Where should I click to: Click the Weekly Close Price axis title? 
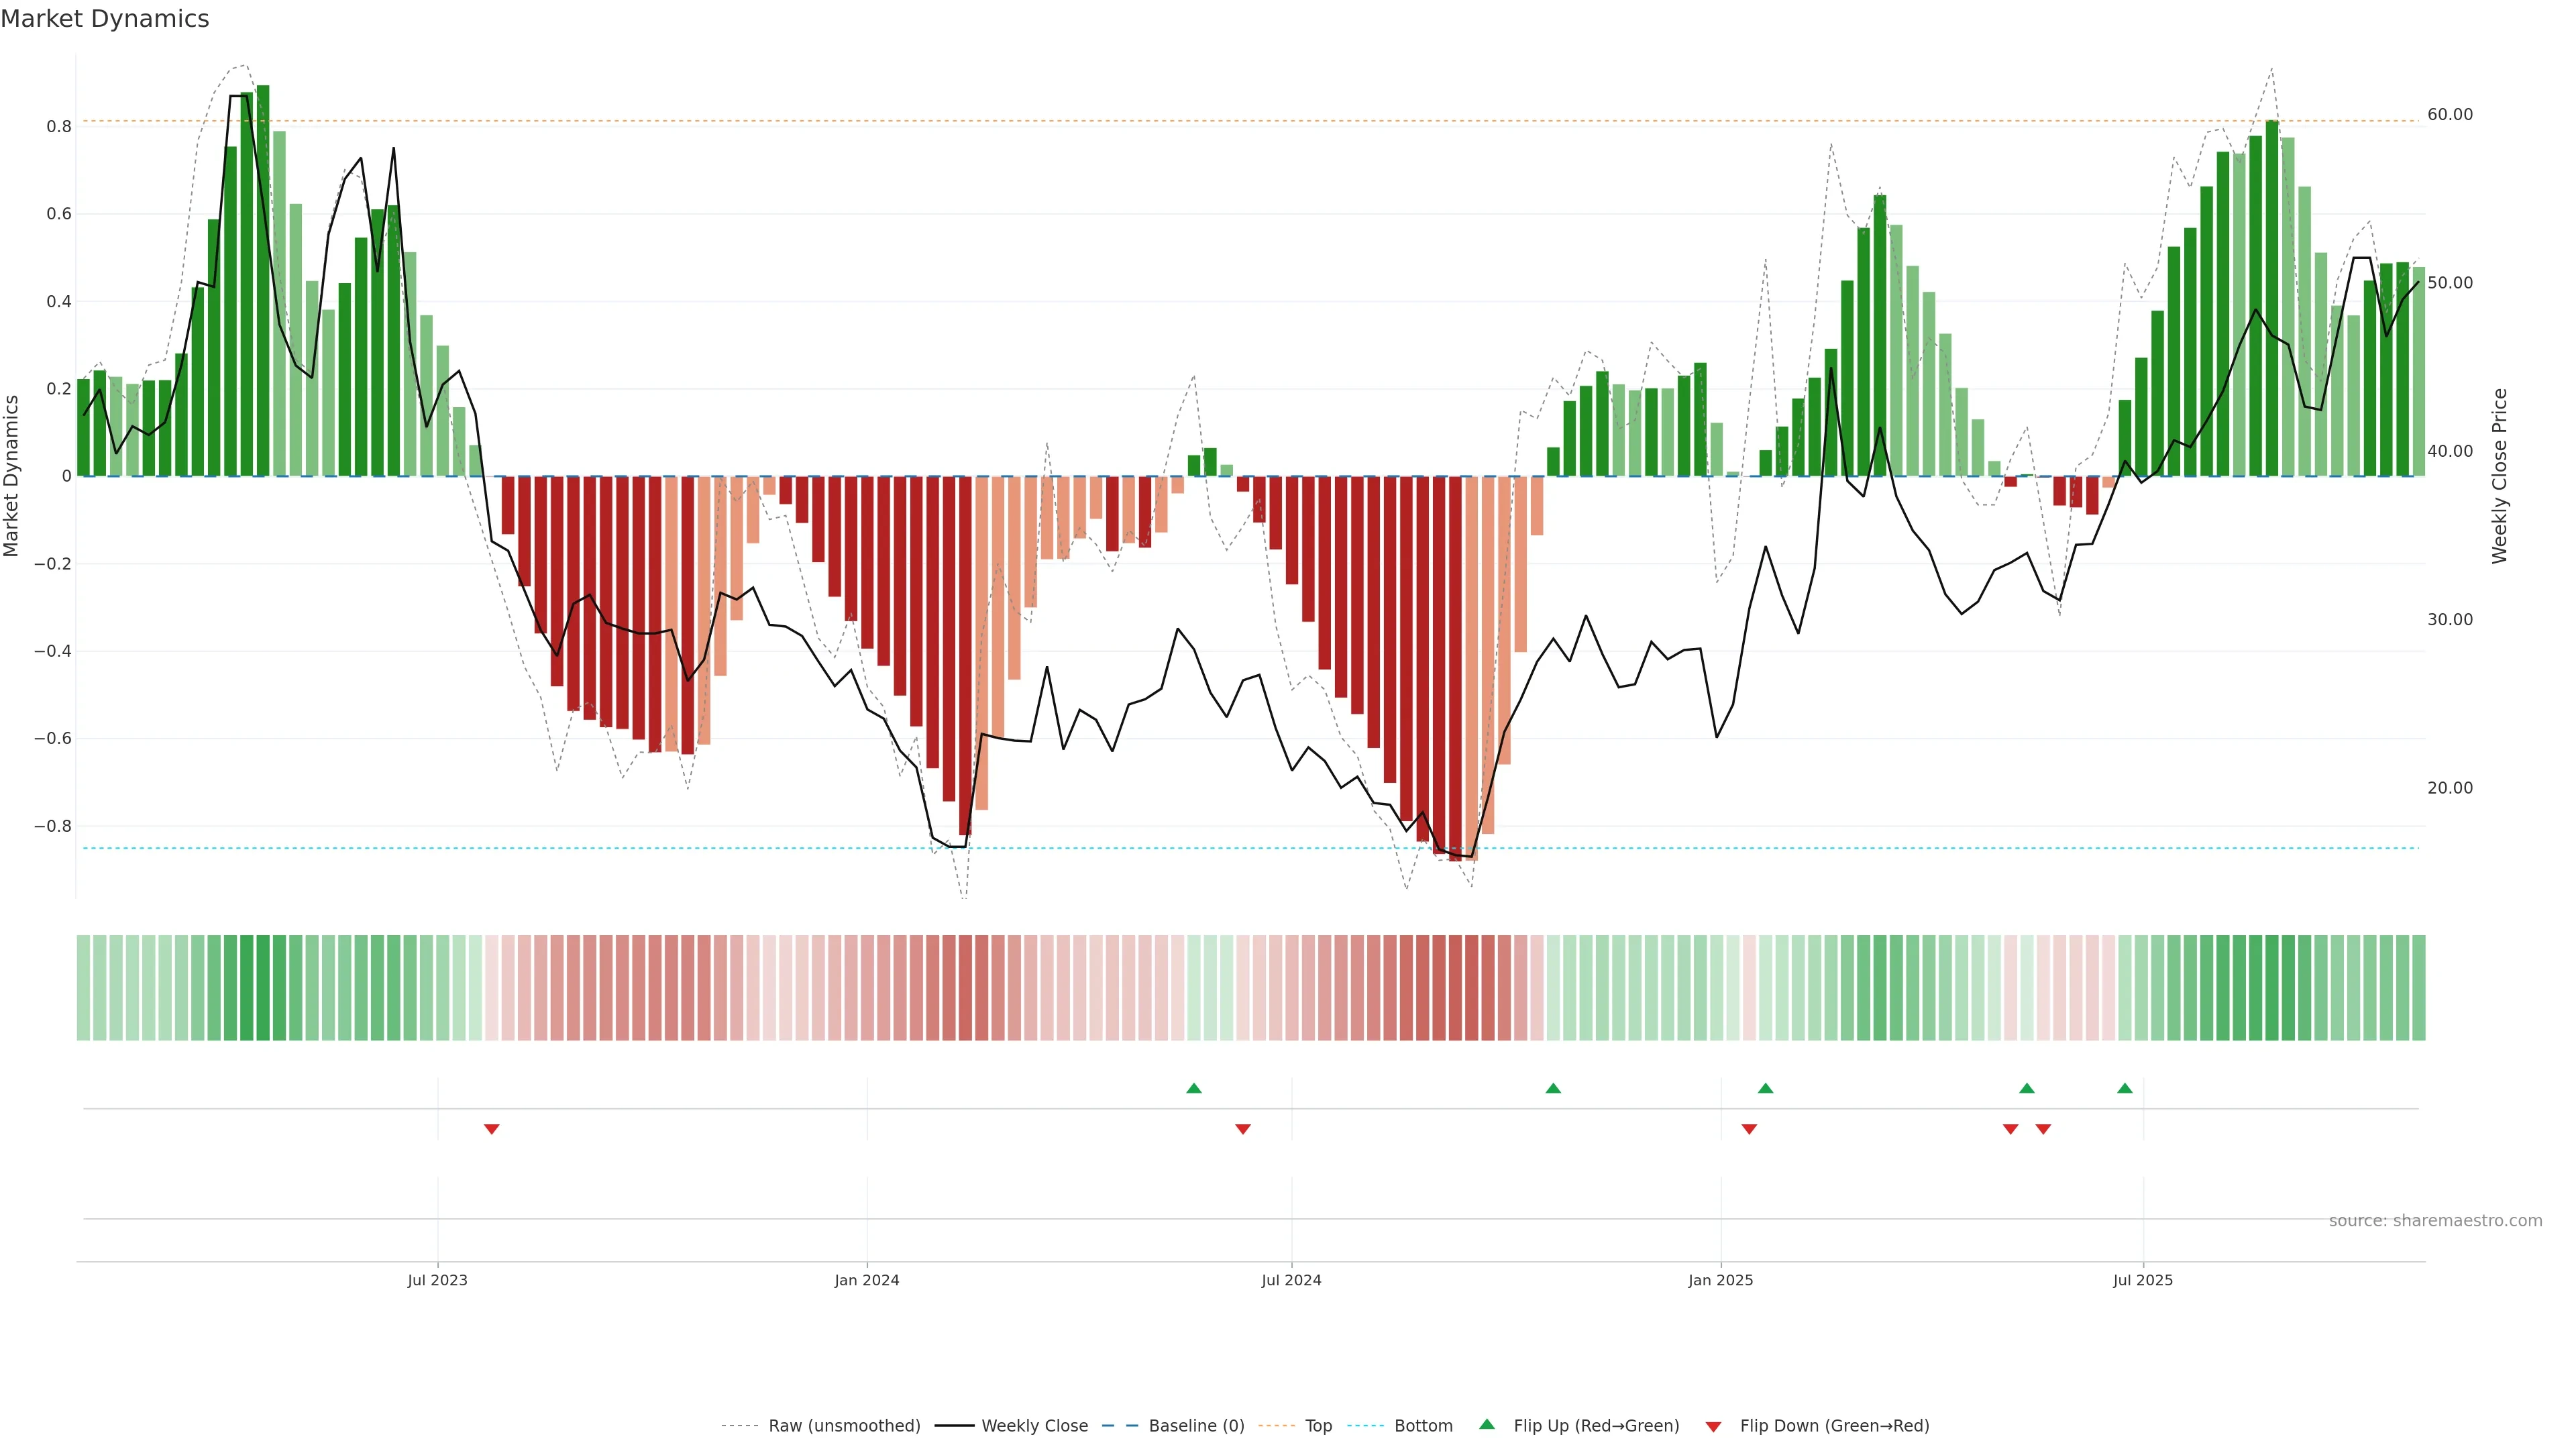click(x=2500, y=476)
